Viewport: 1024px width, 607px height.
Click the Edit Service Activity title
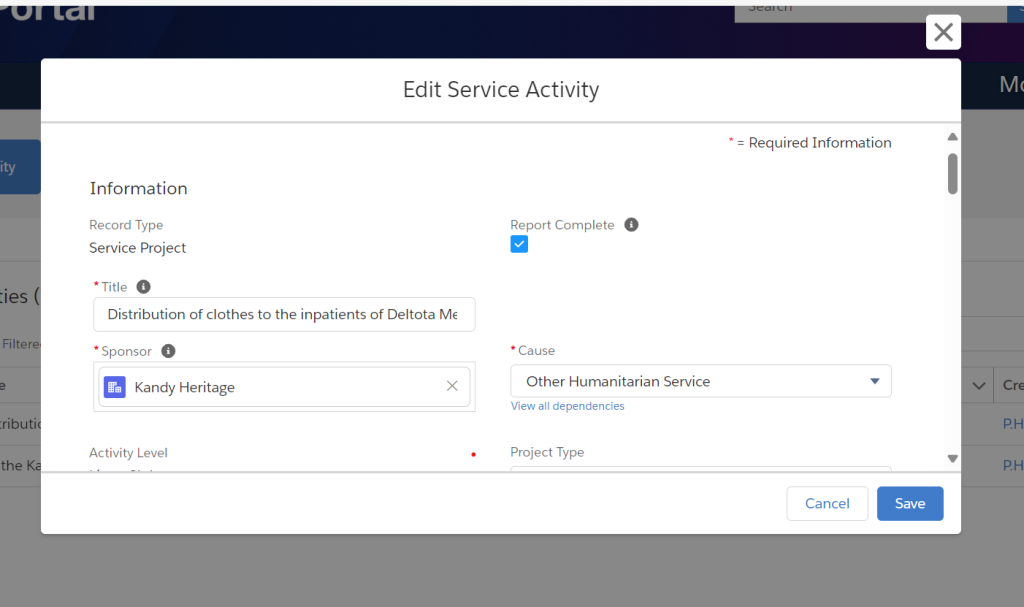tap(501, 90)
